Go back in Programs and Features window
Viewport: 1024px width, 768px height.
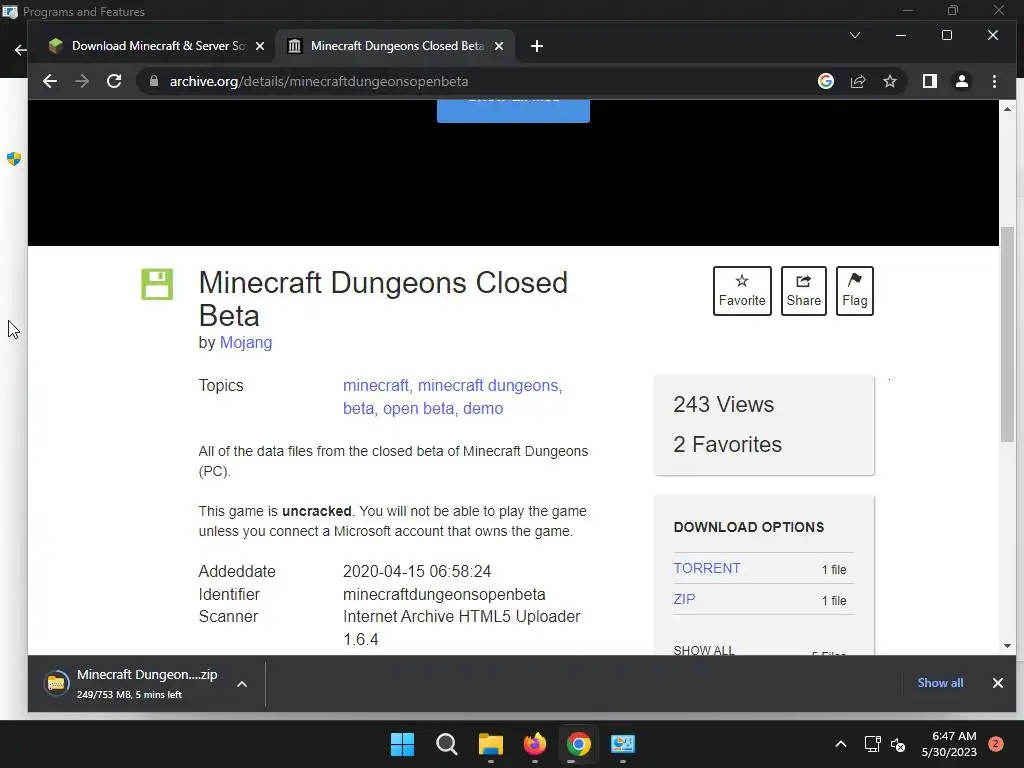point(20,50)
